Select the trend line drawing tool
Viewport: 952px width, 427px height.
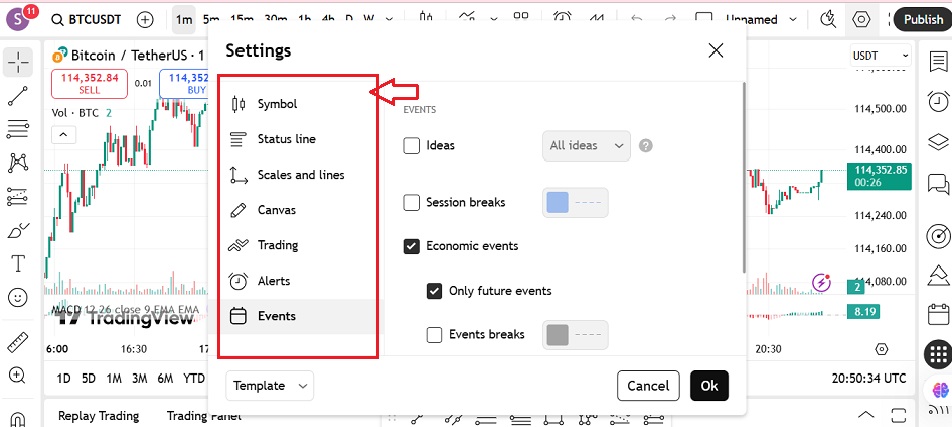[18, 96]
